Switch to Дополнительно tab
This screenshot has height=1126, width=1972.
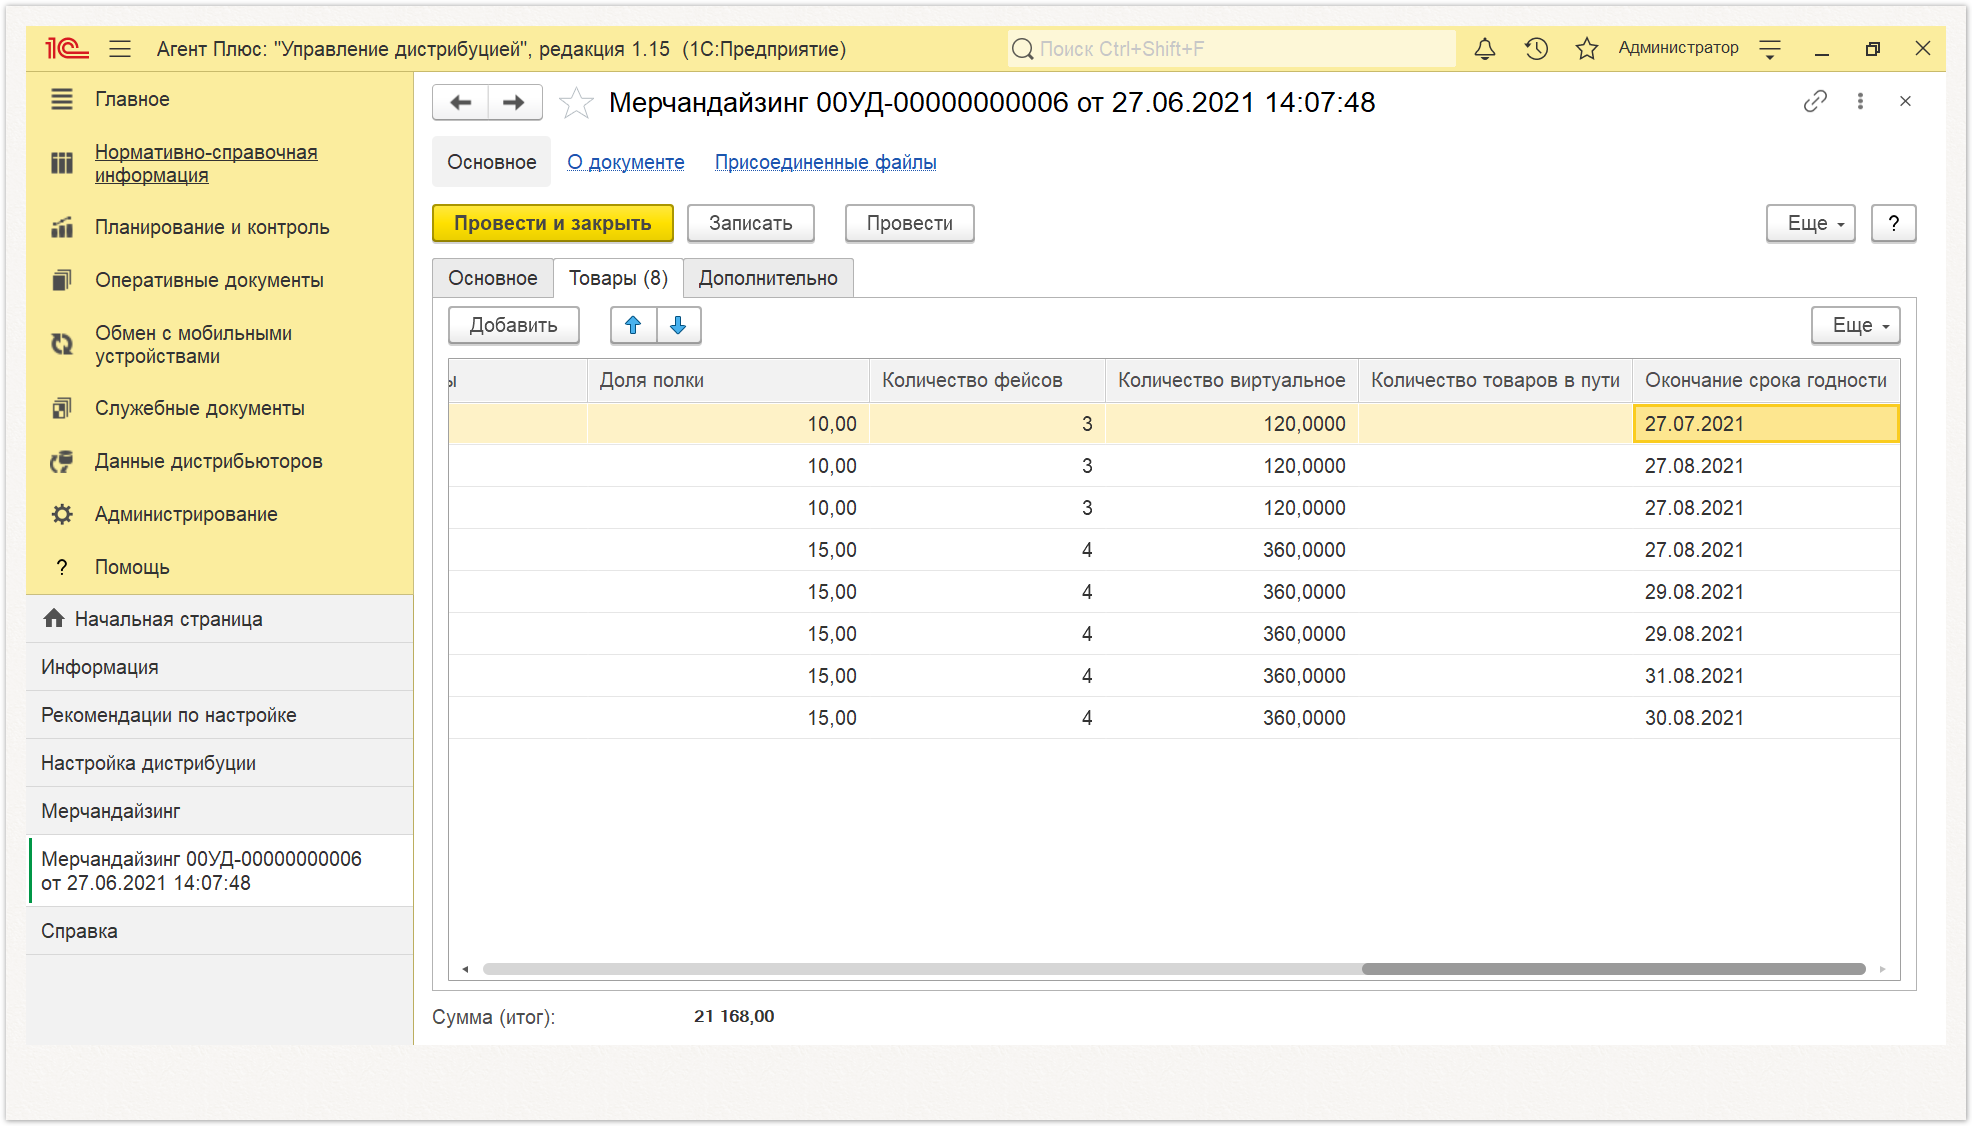pyautogui.click(x=768, y=279)
